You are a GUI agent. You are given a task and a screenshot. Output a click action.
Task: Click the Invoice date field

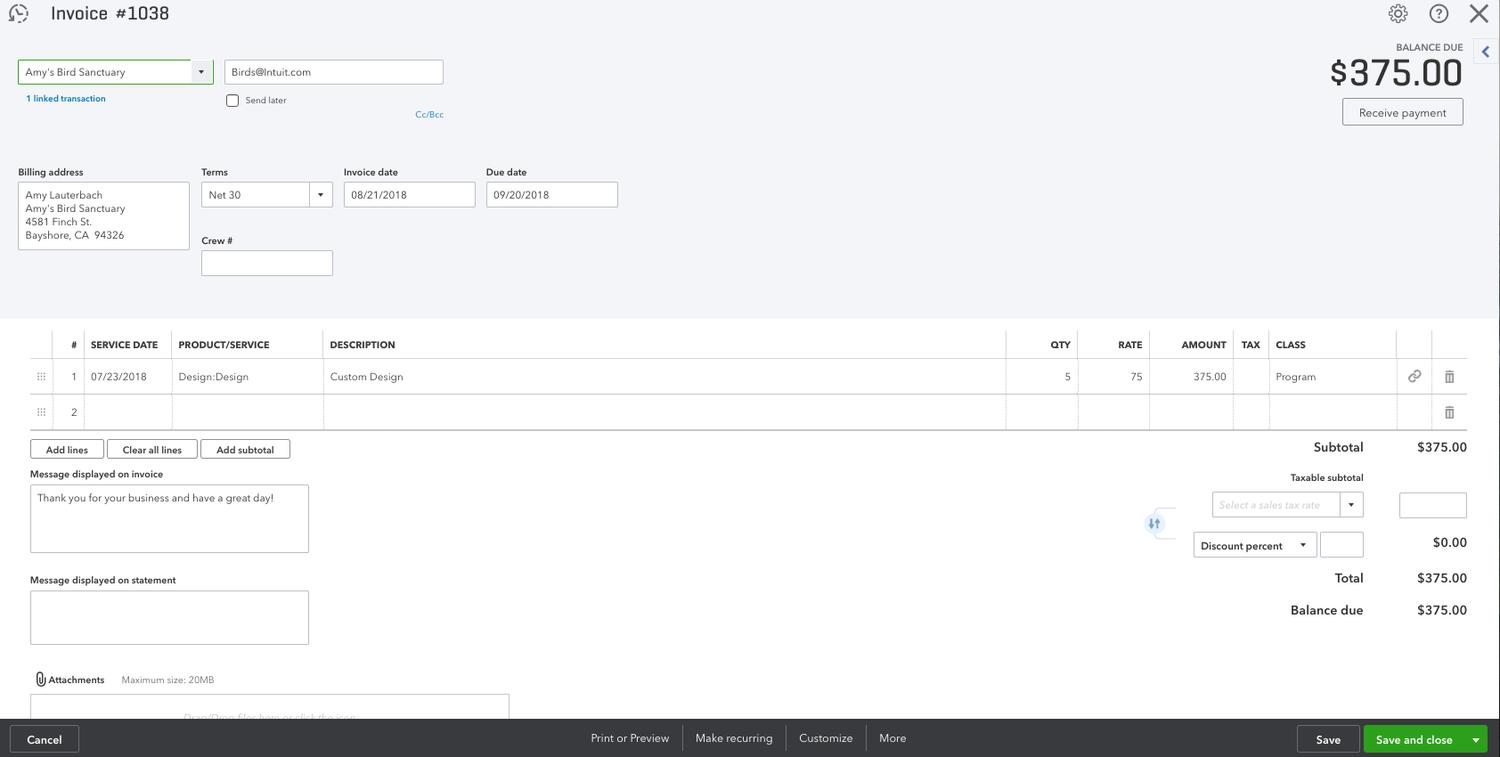coord(409,195)
